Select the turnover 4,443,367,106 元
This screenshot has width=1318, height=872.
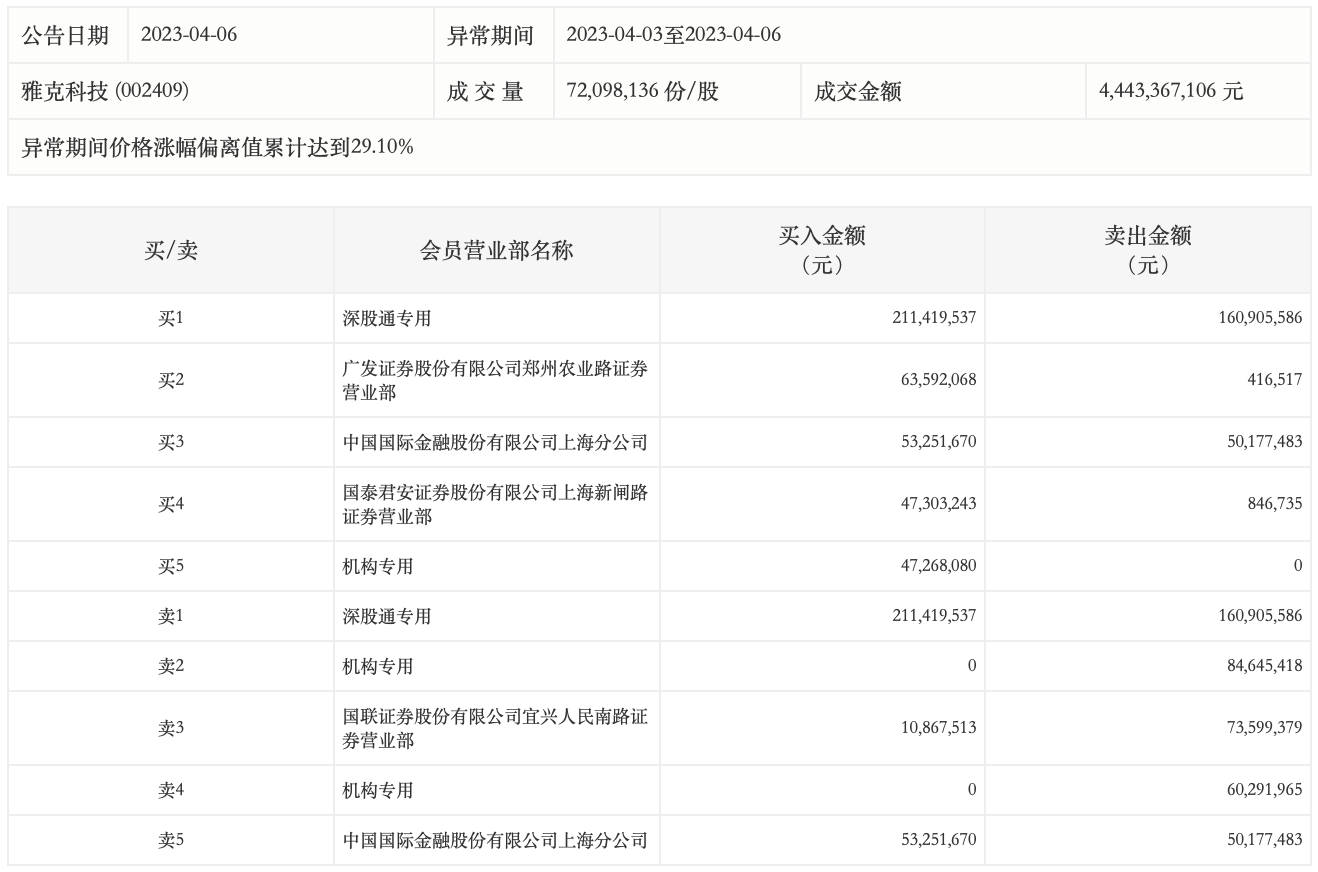tap(1171, 91)
